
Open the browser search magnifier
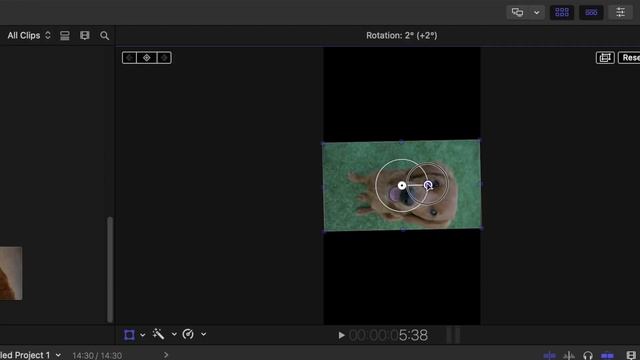coord(104,36)
